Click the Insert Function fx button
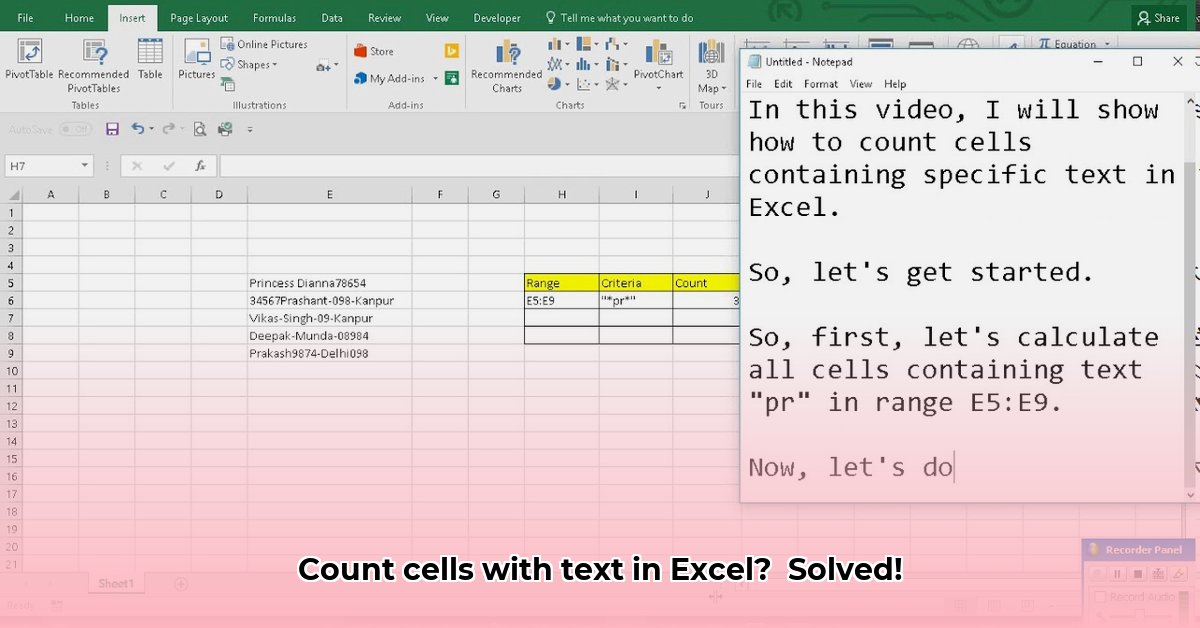Image resolution: width=1200 pixels, height=628 pixels. [x=200, y=166]
